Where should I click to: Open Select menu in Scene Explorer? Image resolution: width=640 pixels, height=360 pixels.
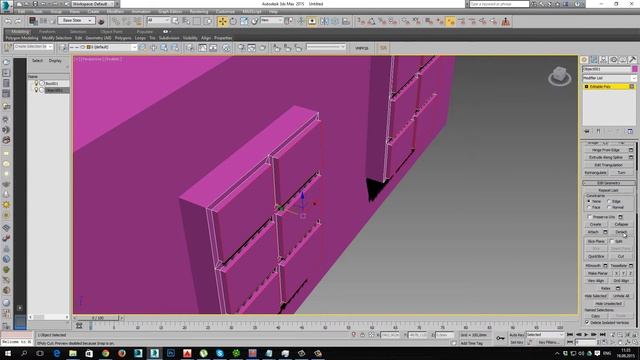pyautogui.click(x=37, y=60)
